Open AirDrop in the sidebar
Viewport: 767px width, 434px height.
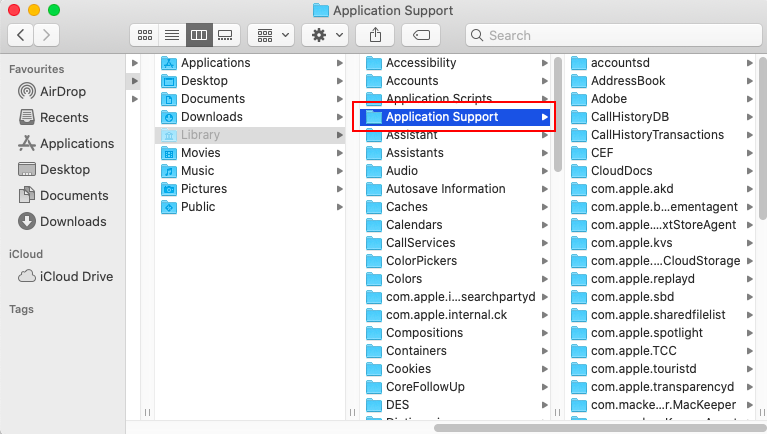[52, 91]
